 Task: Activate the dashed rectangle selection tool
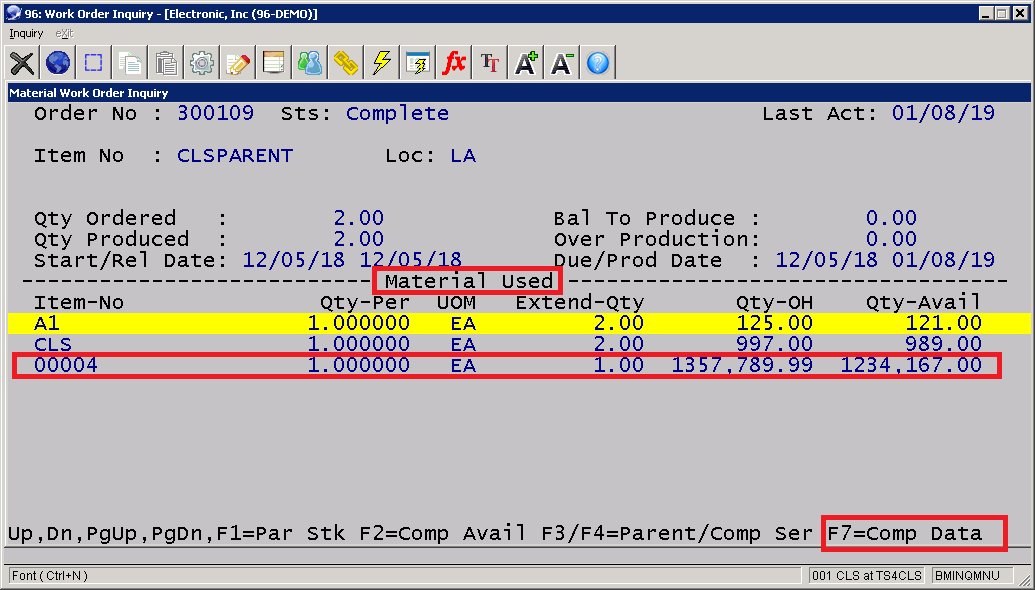pyautogui.click(x=94, y=63)
